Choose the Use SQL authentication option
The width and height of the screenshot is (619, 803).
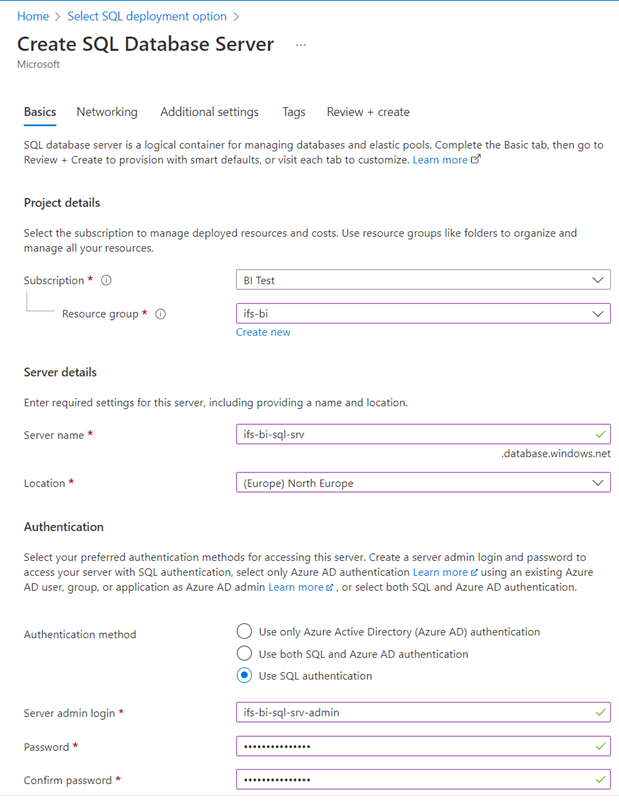click(243, 675)
